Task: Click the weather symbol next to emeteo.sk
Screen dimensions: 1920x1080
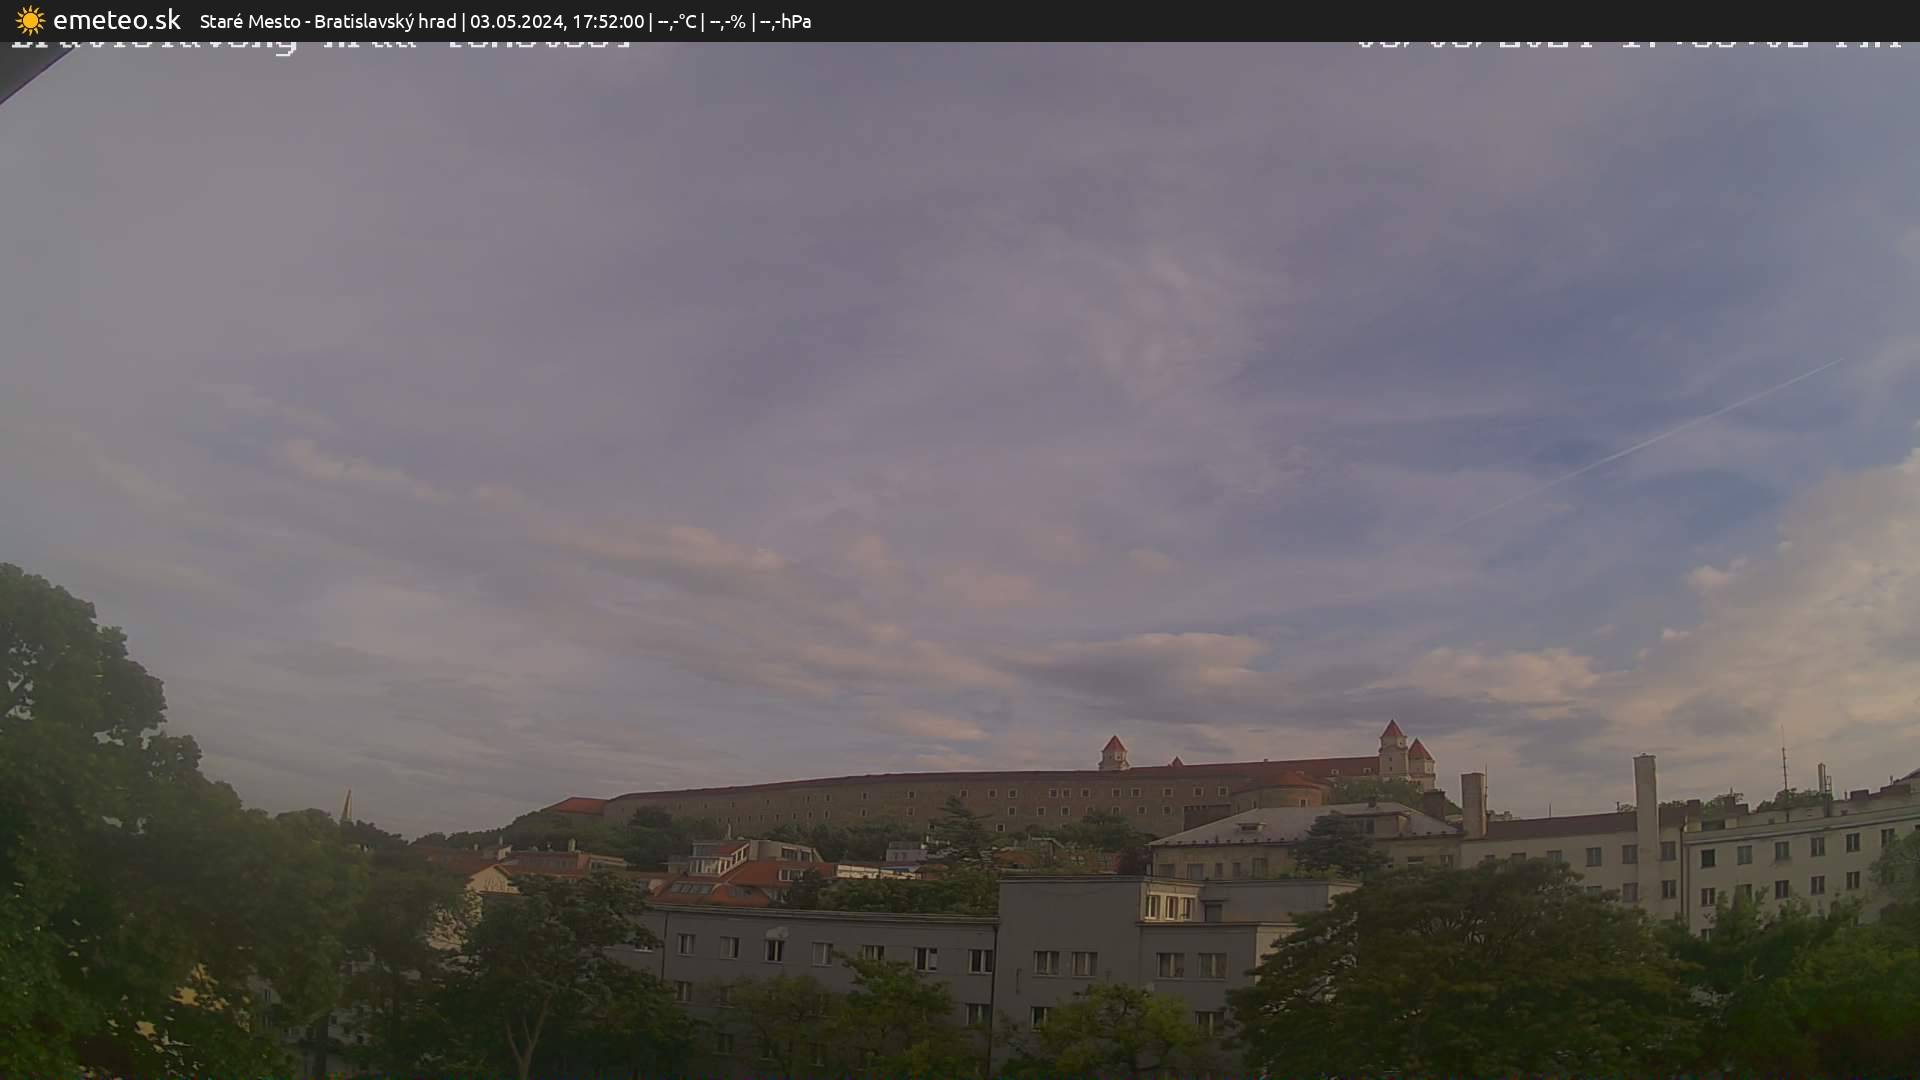Action: tap(30, 20)
